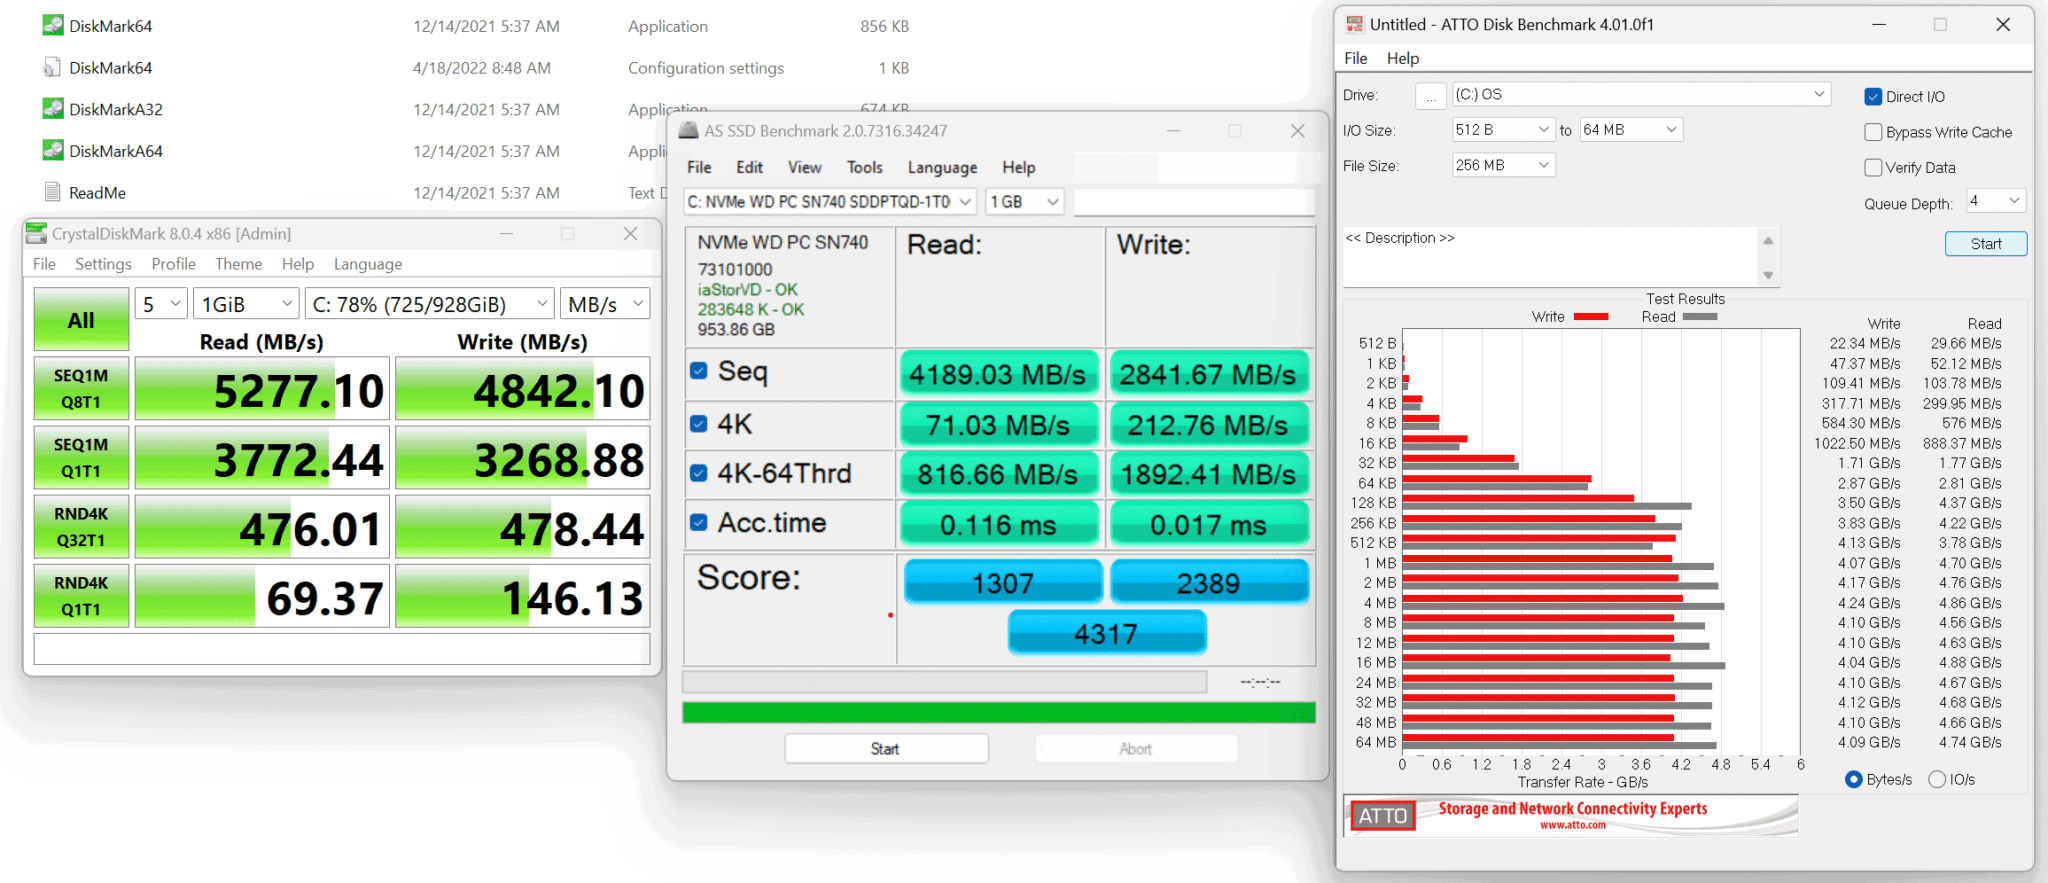
Task: Close the ATTO Disk Benchmark window
Action: (2002, 25)
